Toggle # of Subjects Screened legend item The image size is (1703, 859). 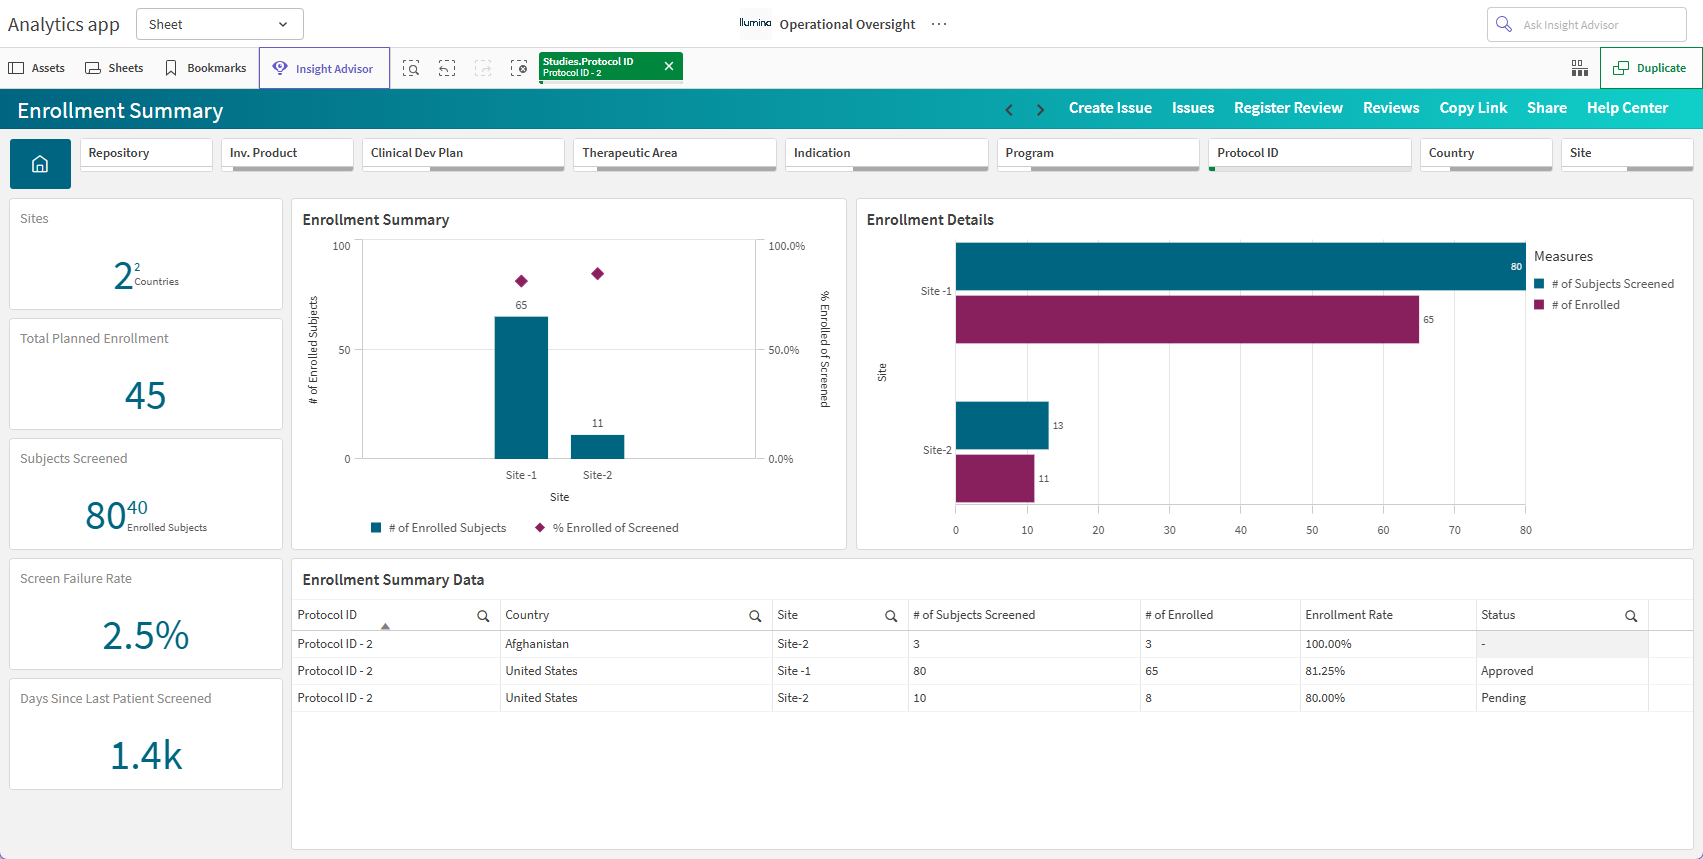click(x=1604, y=284)
